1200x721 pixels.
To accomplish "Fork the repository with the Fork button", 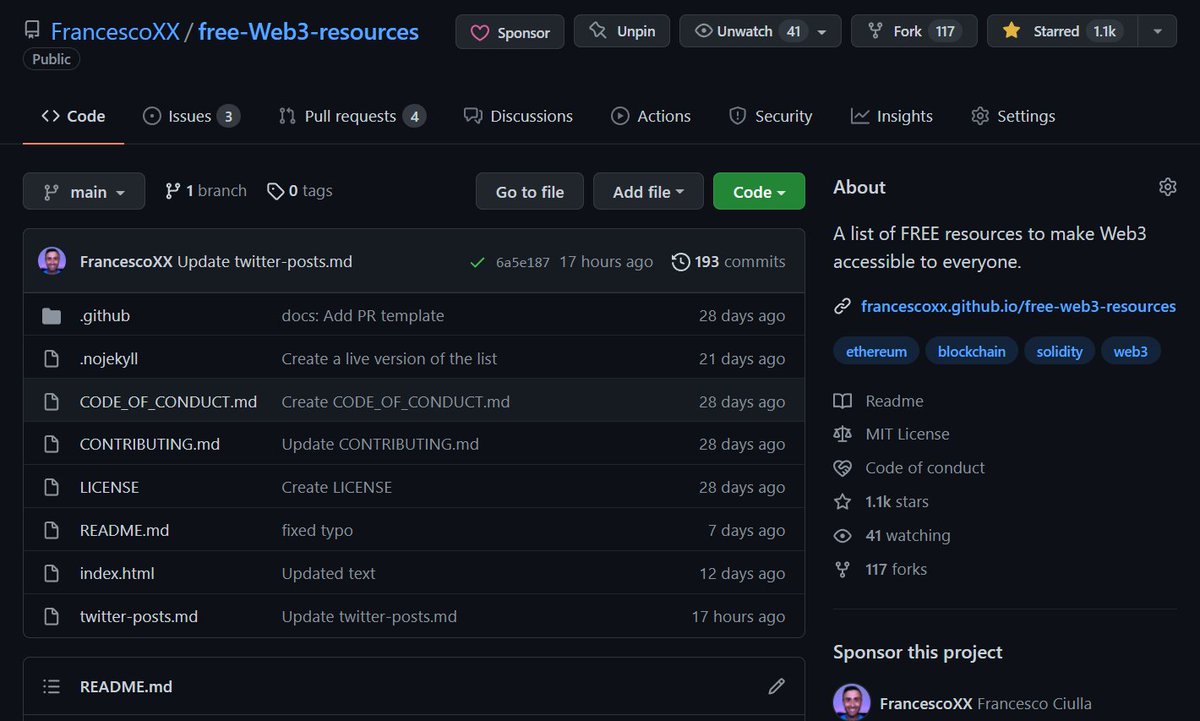I will pos(913,32).
